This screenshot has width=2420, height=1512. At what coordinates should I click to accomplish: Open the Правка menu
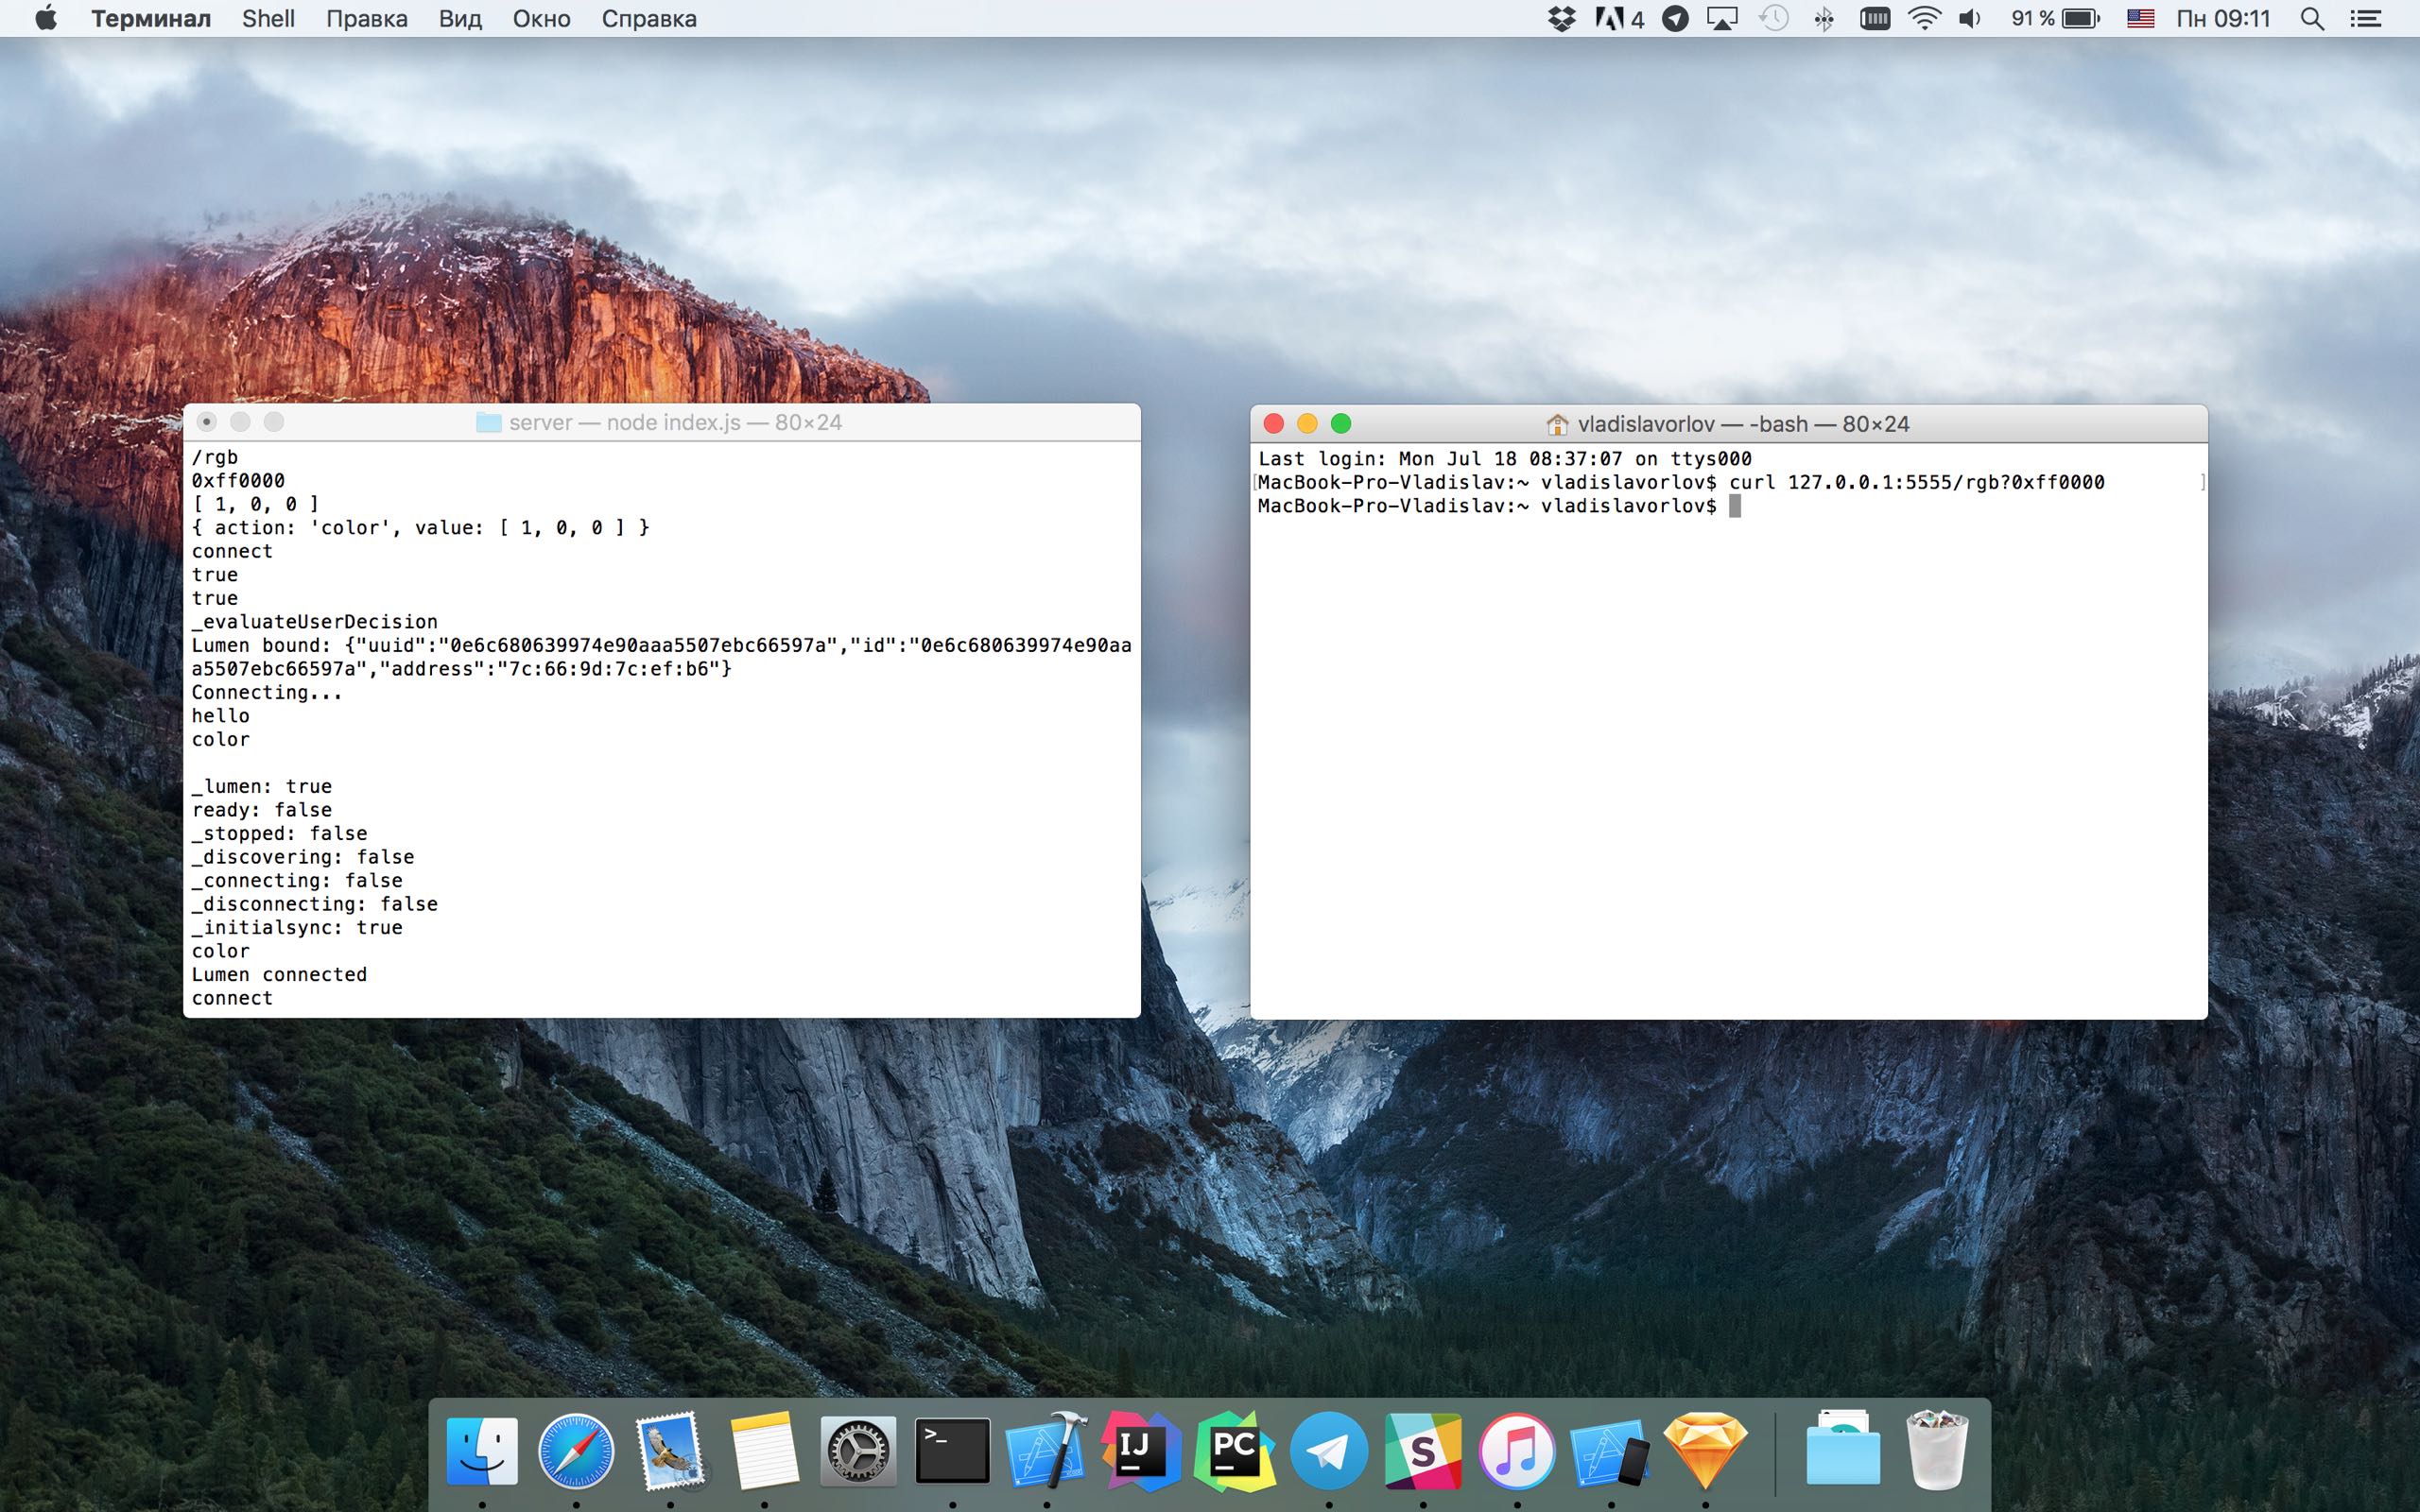tap(366, 18)
